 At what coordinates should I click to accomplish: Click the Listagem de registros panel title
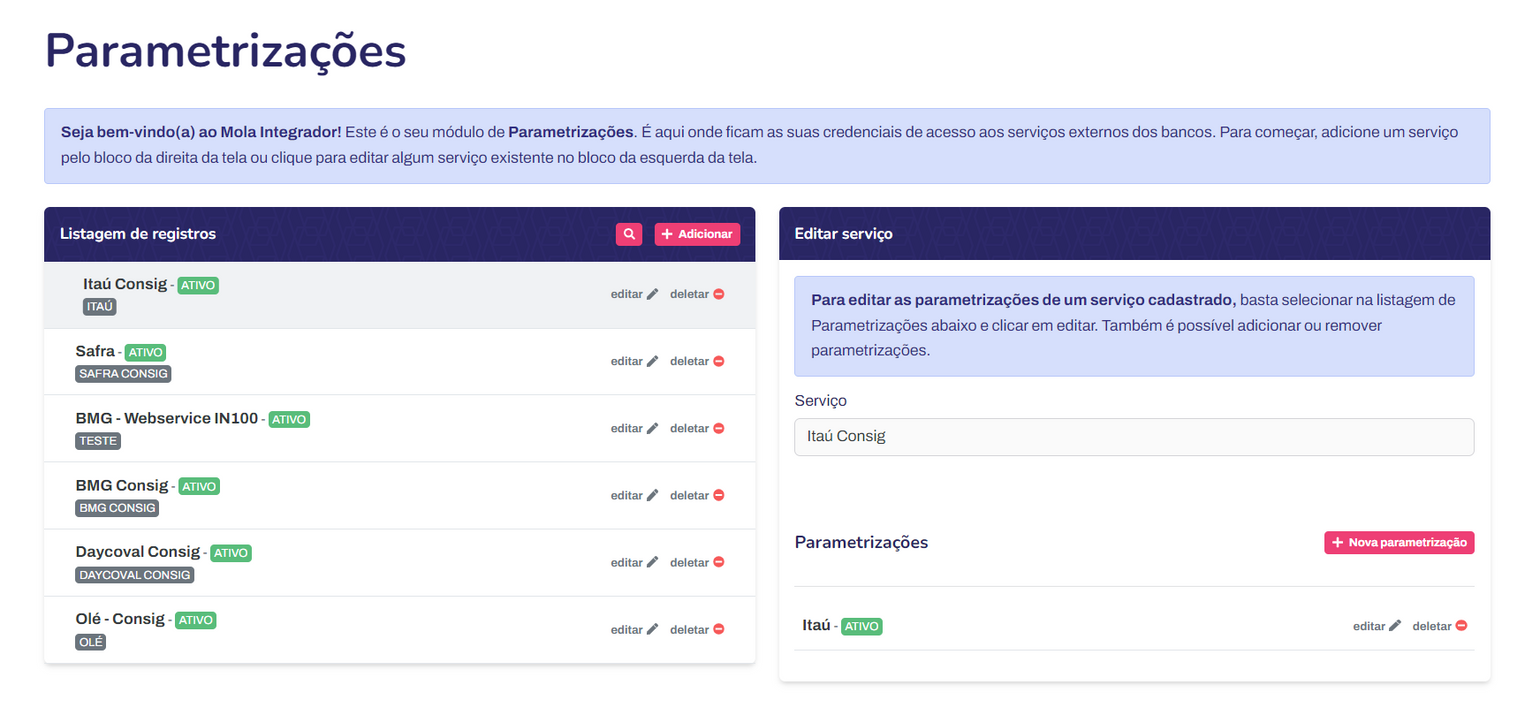tap(138, 234)
